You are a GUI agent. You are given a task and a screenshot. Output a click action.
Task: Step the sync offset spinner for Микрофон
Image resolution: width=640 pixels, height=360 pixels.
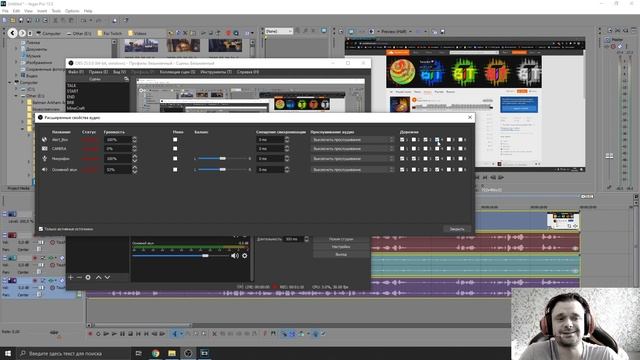(x=287, y=158)
